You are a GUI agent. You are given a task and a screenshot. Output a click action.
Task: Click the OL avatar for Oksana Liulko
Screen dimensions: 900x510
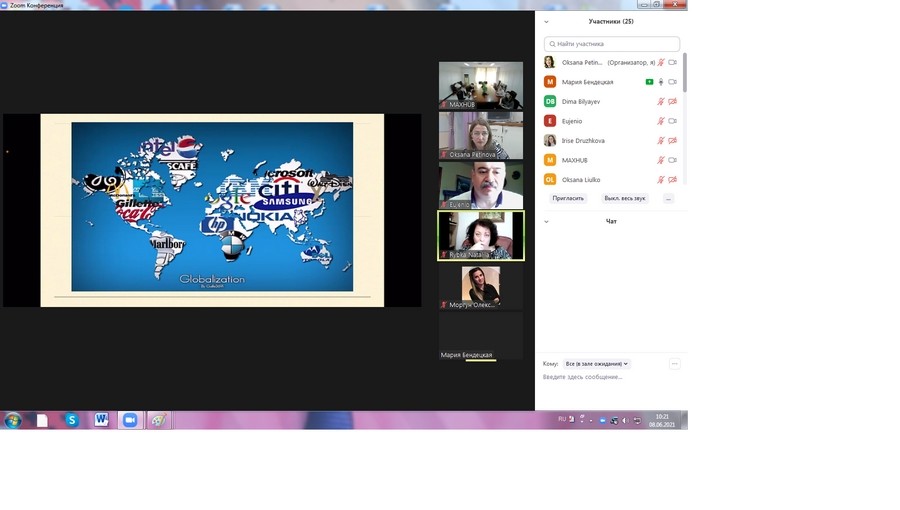(550, 180)
